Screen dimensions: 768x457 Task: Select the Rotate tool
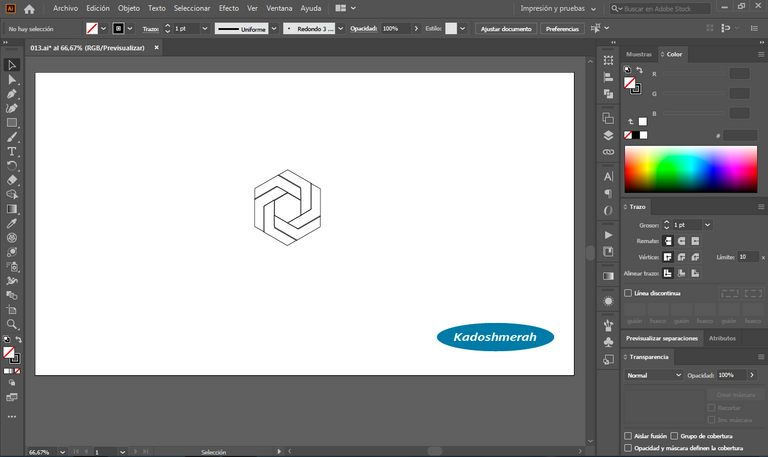(x=12, y=166)
